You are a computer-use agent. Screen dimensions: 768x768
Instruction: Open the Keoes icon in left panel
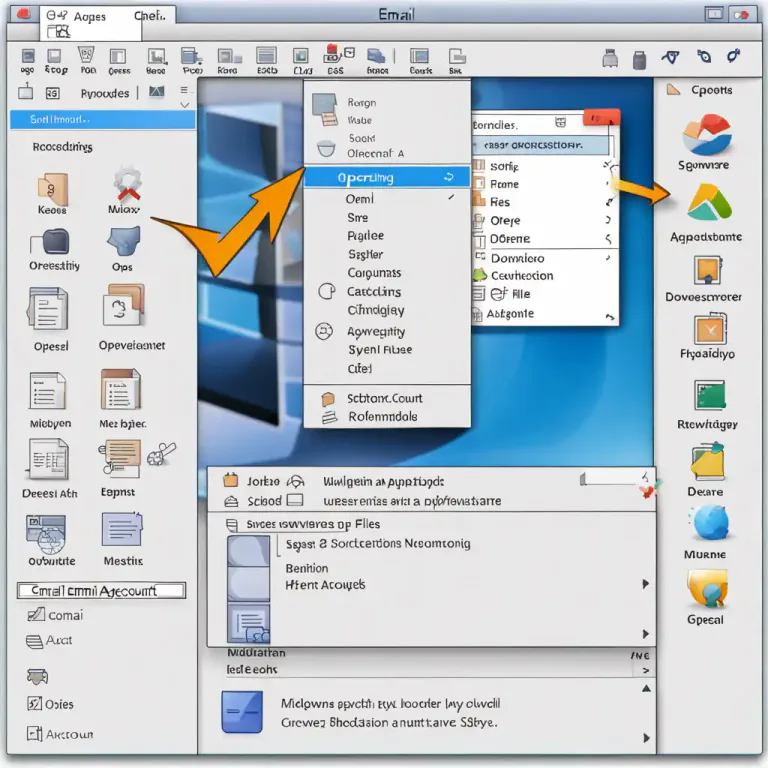click(52, 190)
